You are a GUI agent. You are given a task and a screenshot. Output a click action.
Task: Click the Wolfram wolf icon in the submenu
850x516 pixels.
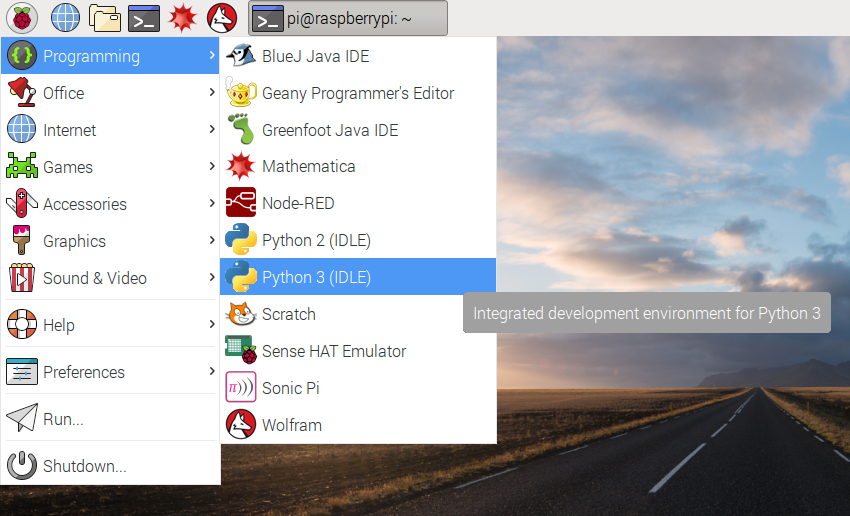tap(241, 424)
